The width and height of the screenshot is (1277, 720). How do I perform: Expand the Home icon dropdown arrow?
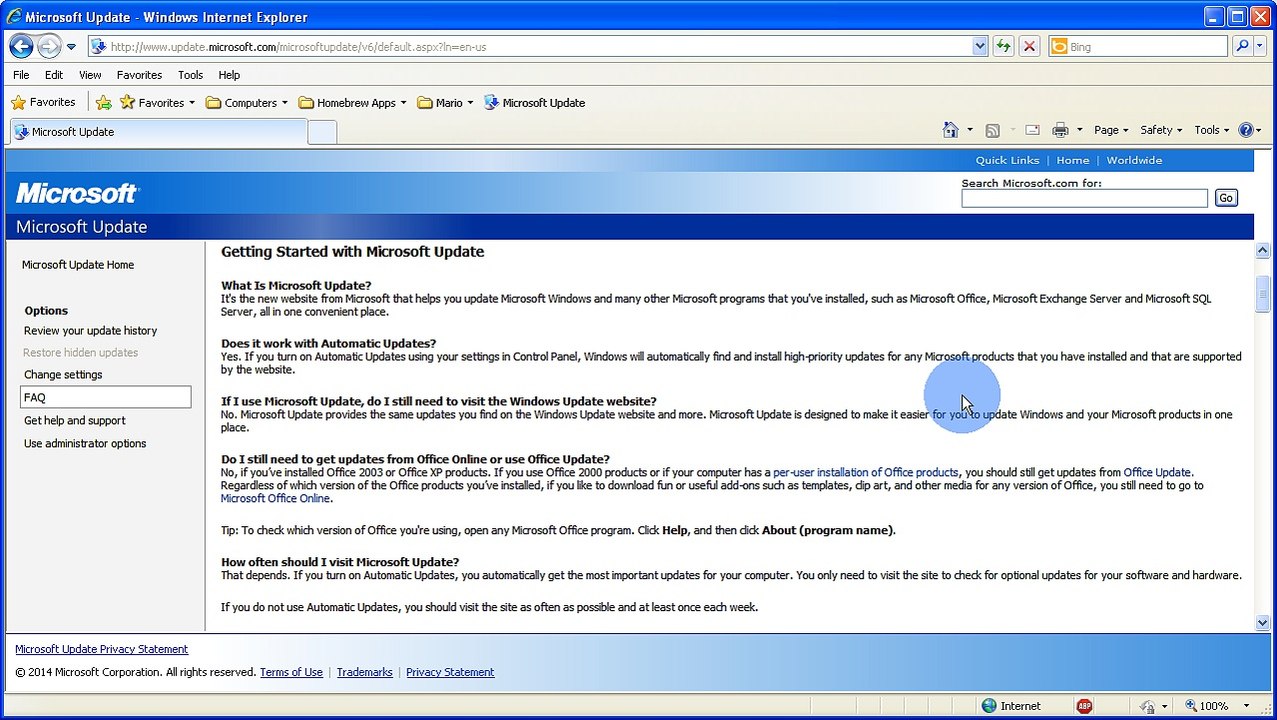click(x=970, y=130)
